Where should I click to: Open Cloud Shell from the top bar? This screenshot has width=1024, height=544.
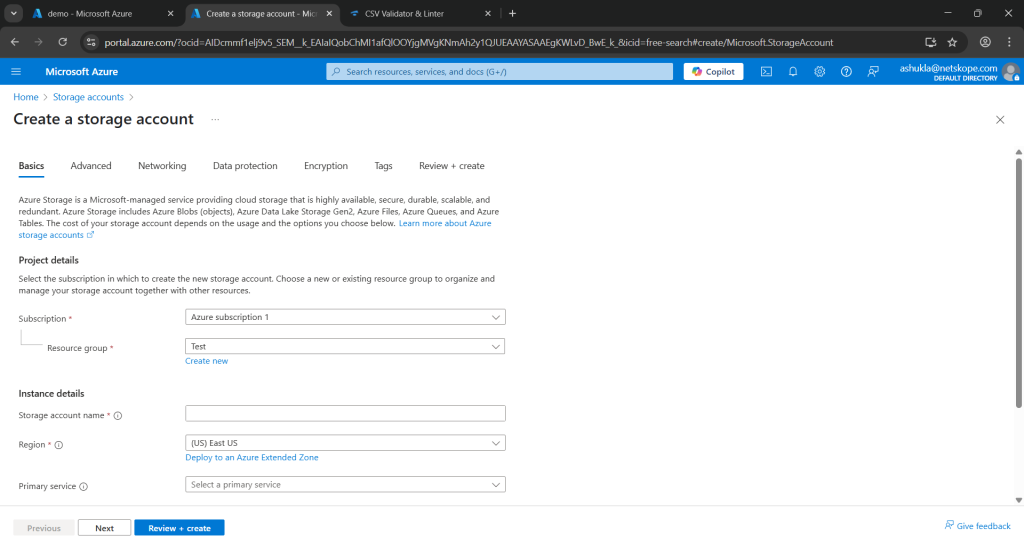pos(766,72)
